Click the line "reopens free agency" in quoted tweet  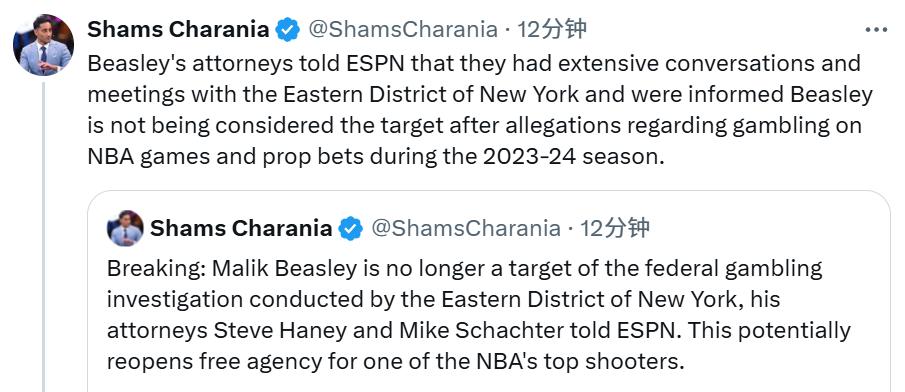pyautogui.click(x=395, y=362)
